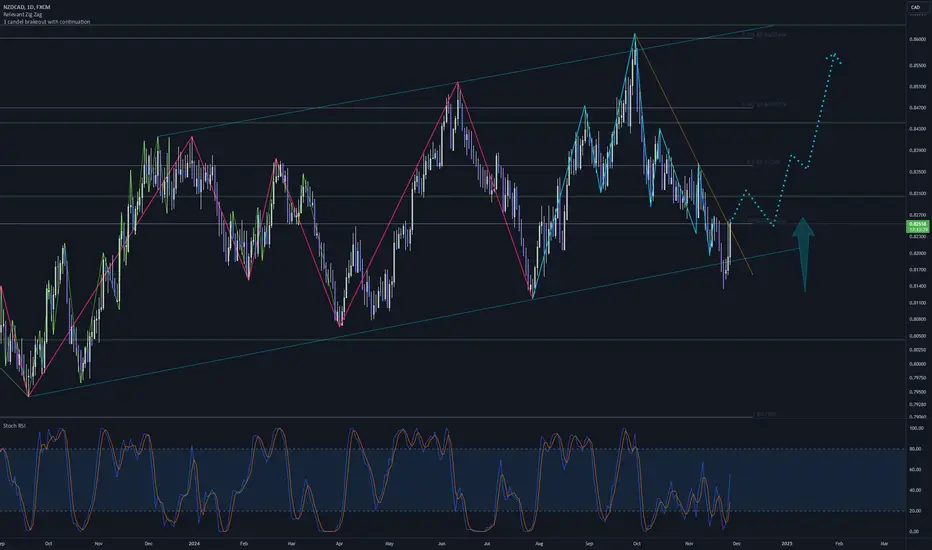Click the 0.84300 price axis label
Screen dimensions: 932x550
click(x=918, y=129)
